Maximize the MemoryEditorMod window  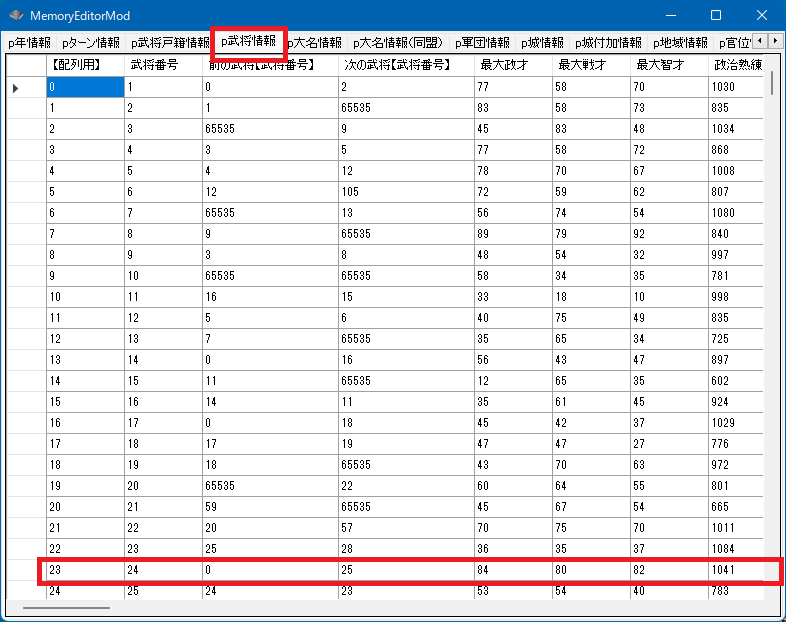[x=716, y=16]
